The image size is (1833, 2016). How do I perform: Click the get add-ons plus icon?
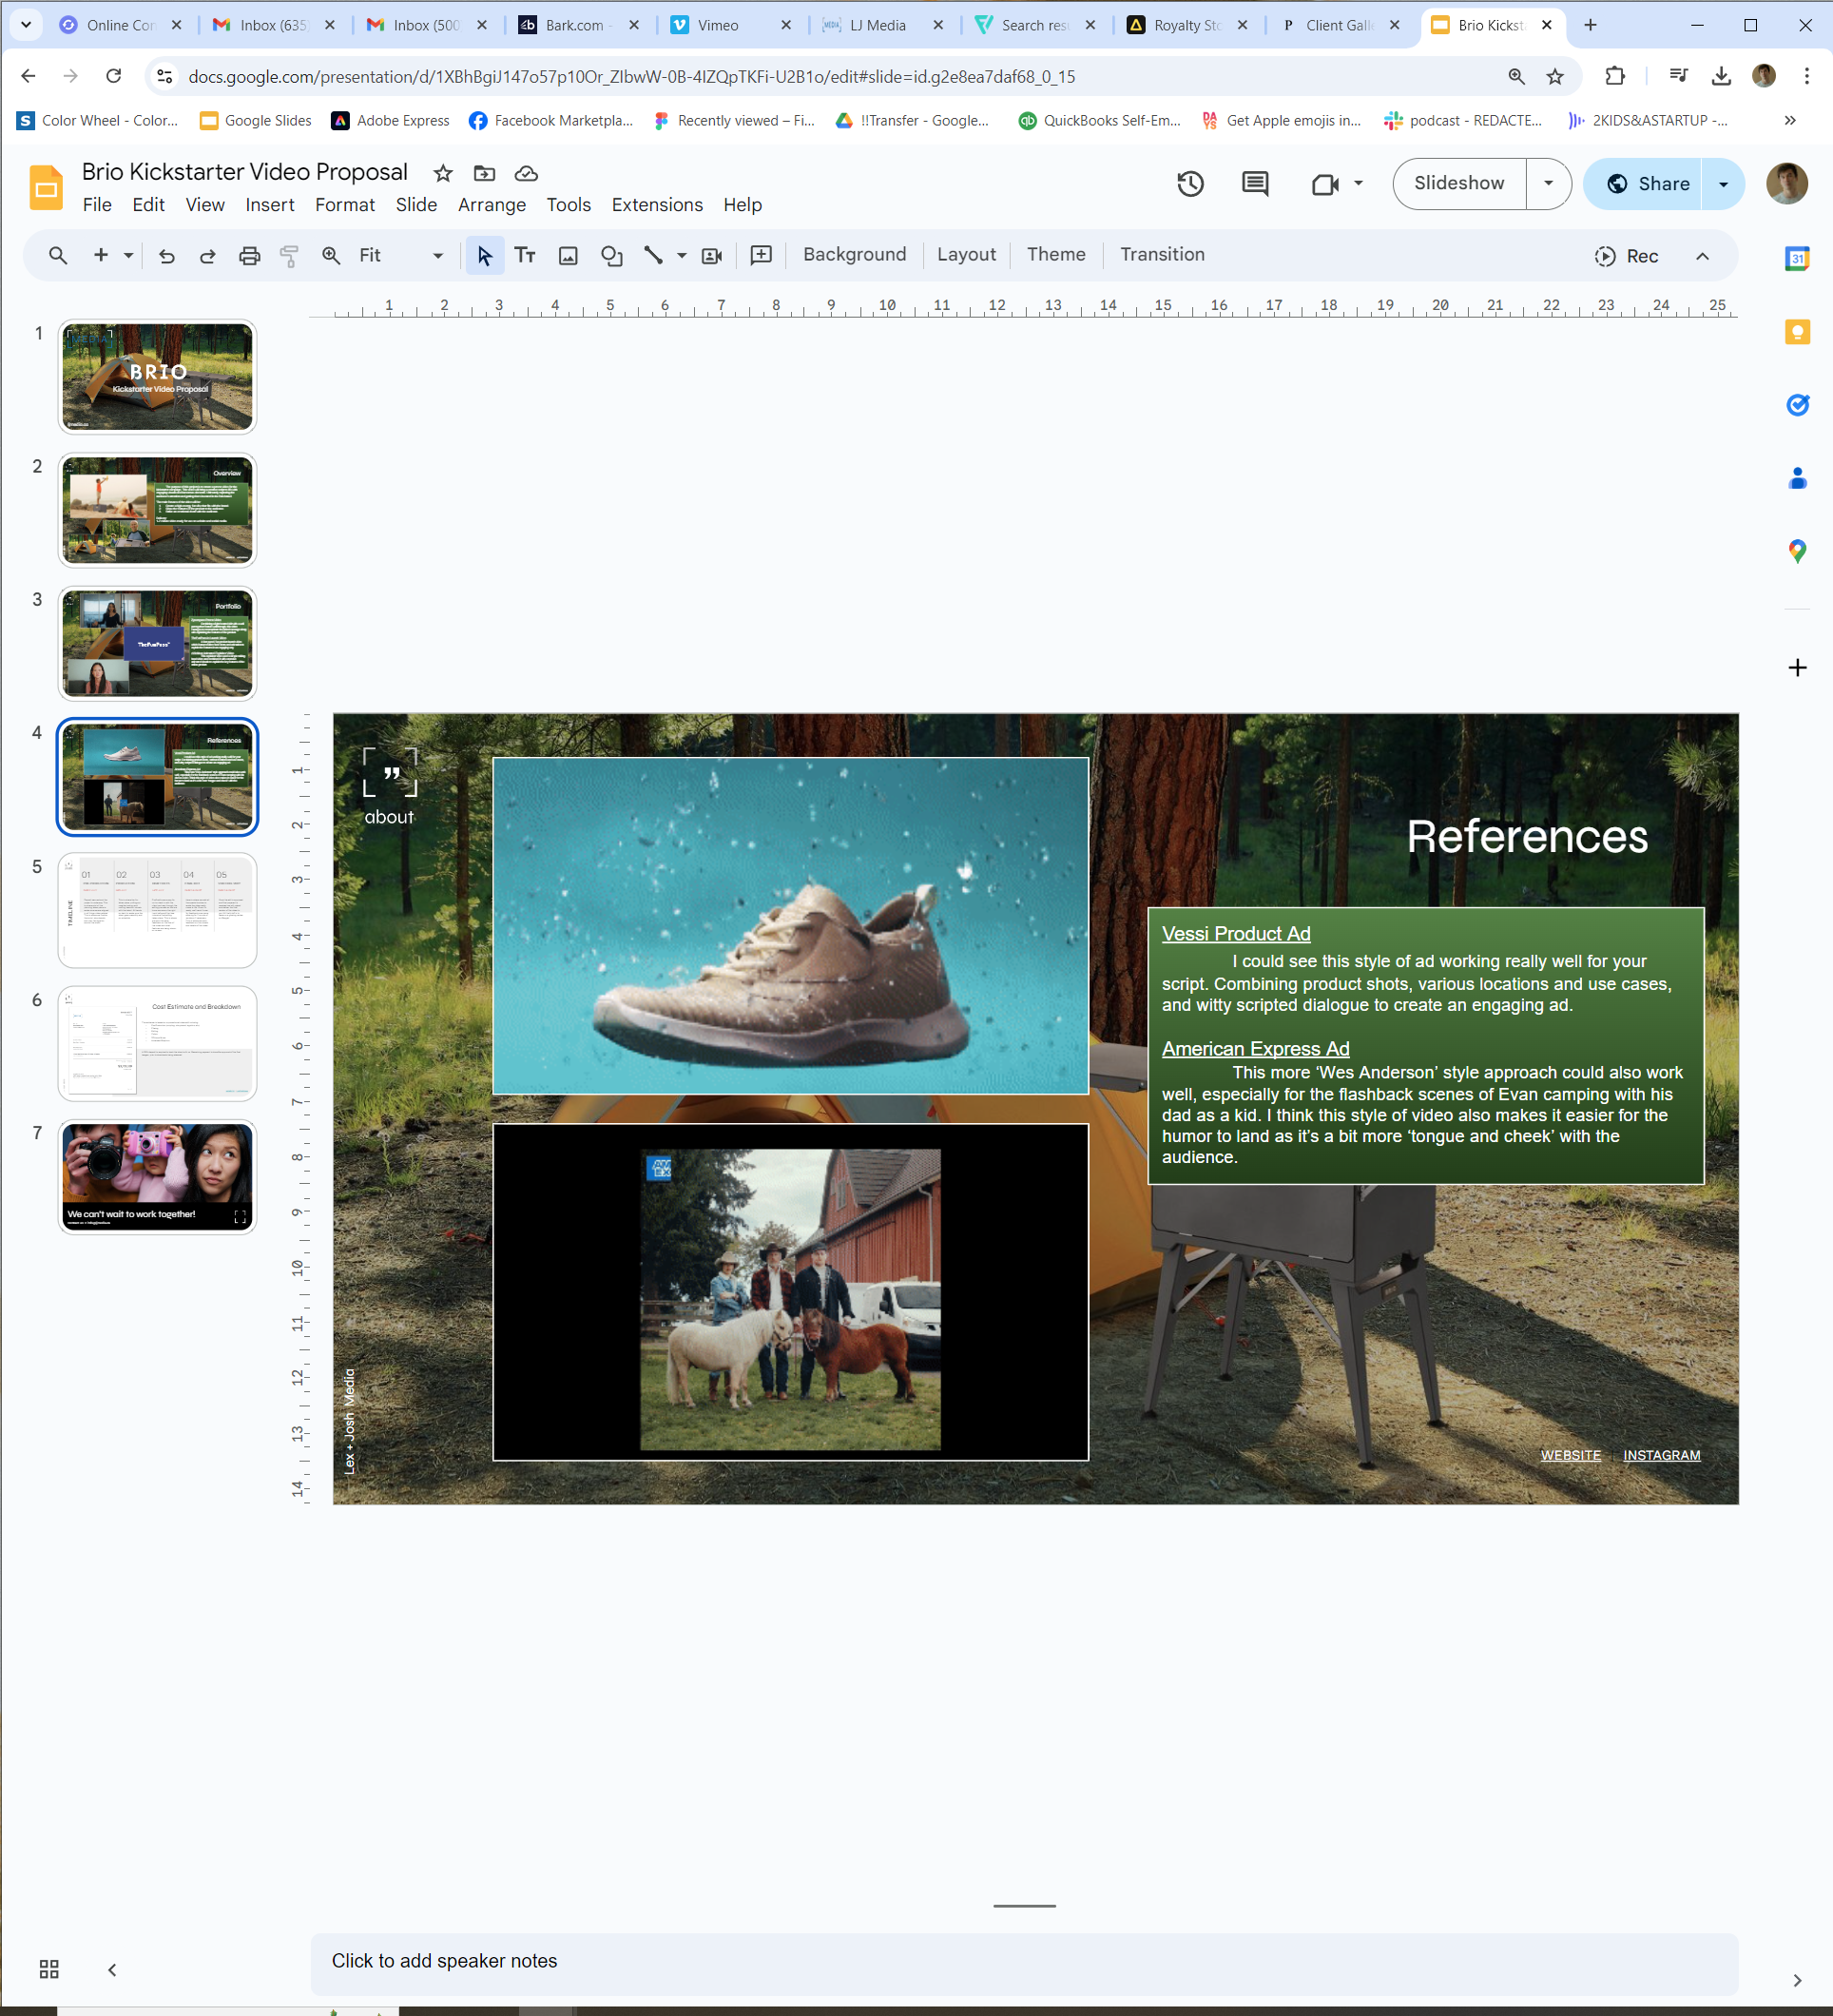coord(1797,667)
